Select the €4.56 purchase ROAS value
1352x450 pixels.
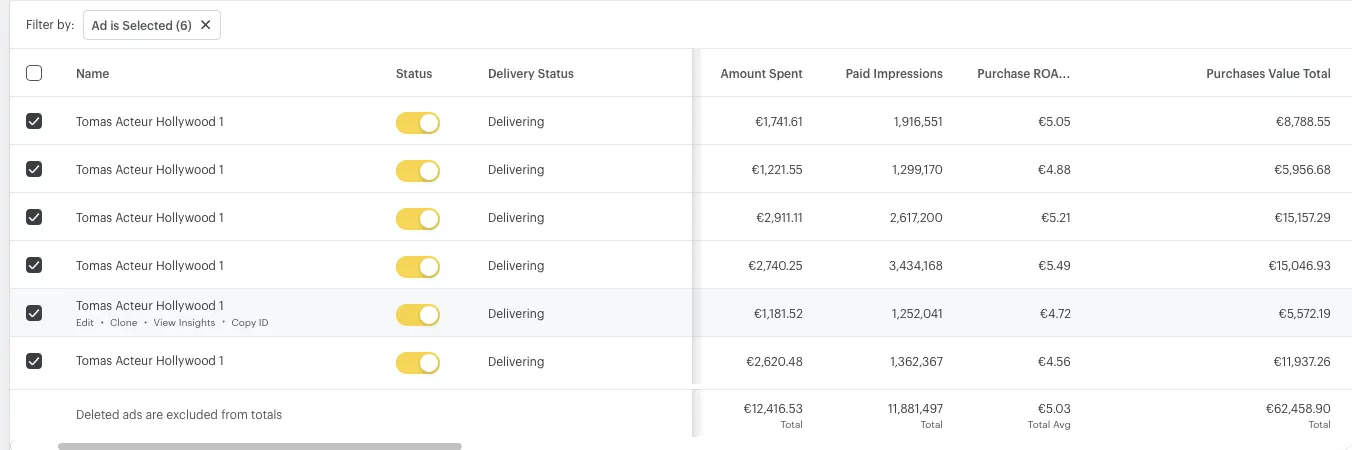1055,362
